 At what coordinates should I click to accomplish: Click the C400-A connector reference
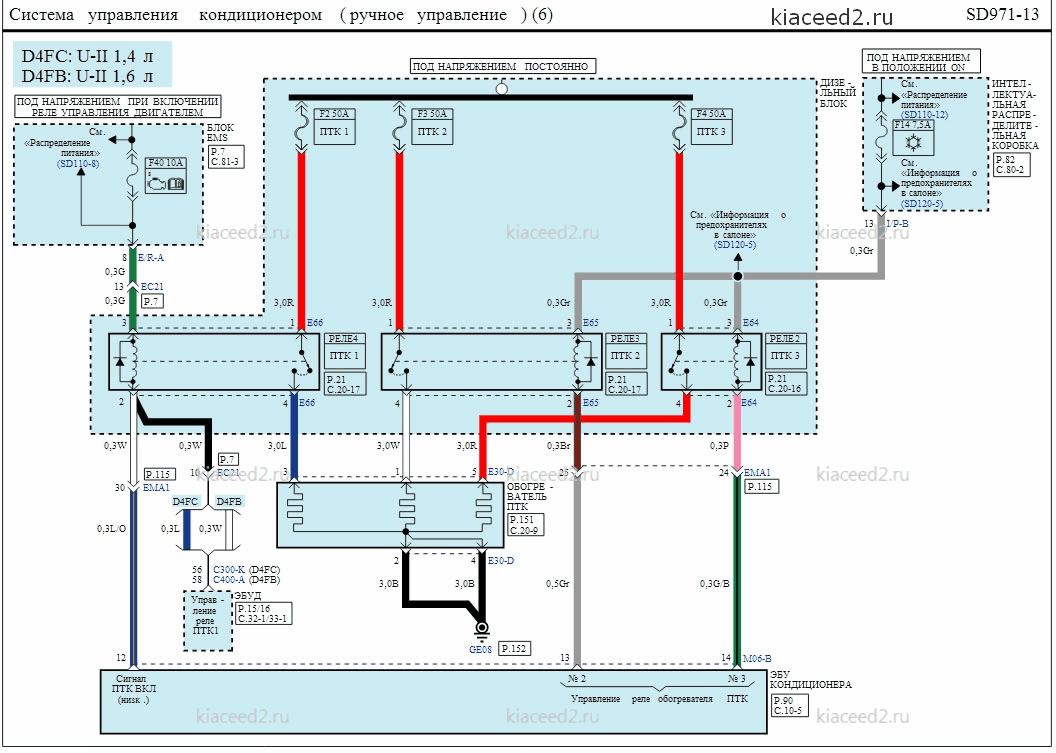229,579
